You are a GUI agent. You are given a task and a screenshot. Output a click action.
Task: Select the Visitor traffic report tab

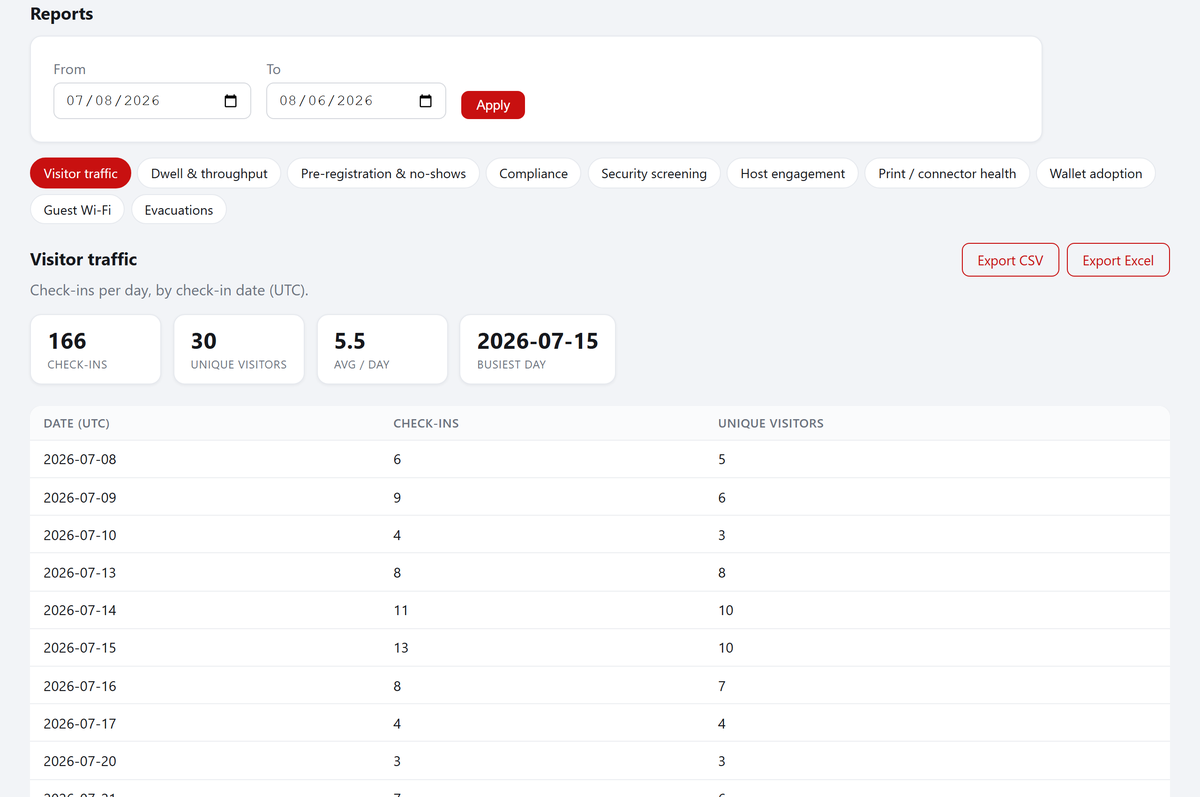point(81,173)
